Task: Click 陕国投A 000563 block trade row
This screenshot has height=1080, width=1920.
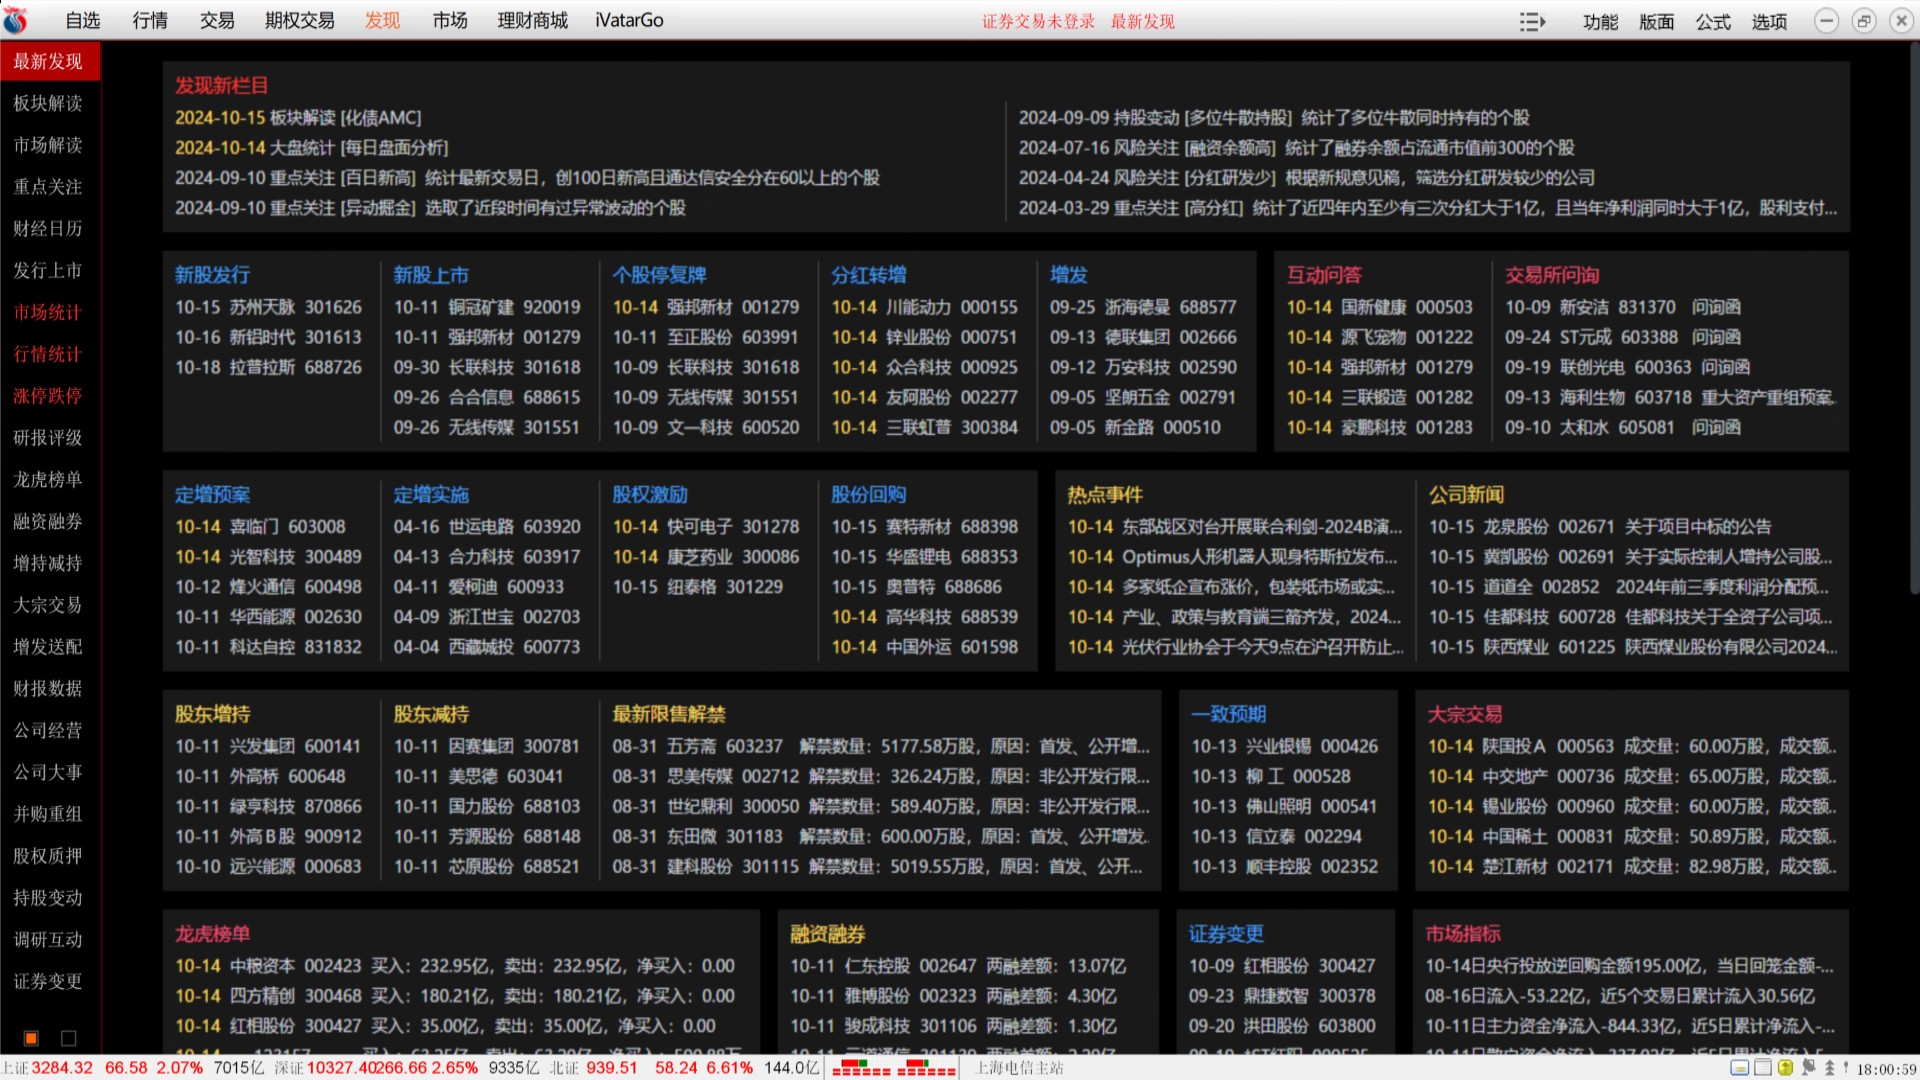Action: pos(1632,747)
